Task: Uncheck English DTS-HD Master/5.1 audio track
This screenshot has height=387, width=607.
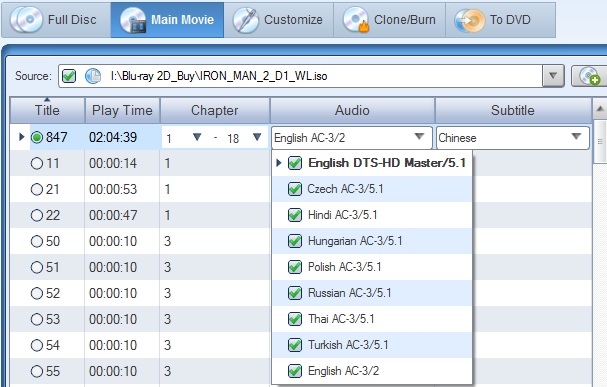Action: pyautogui.click(x=295, y=163)
